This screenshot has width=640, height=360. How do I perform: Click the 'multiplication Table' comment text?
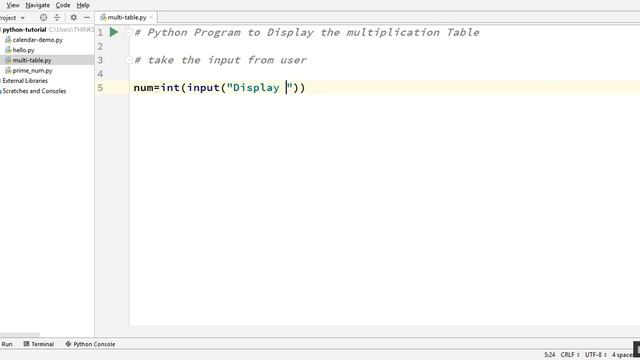(413, 32)
